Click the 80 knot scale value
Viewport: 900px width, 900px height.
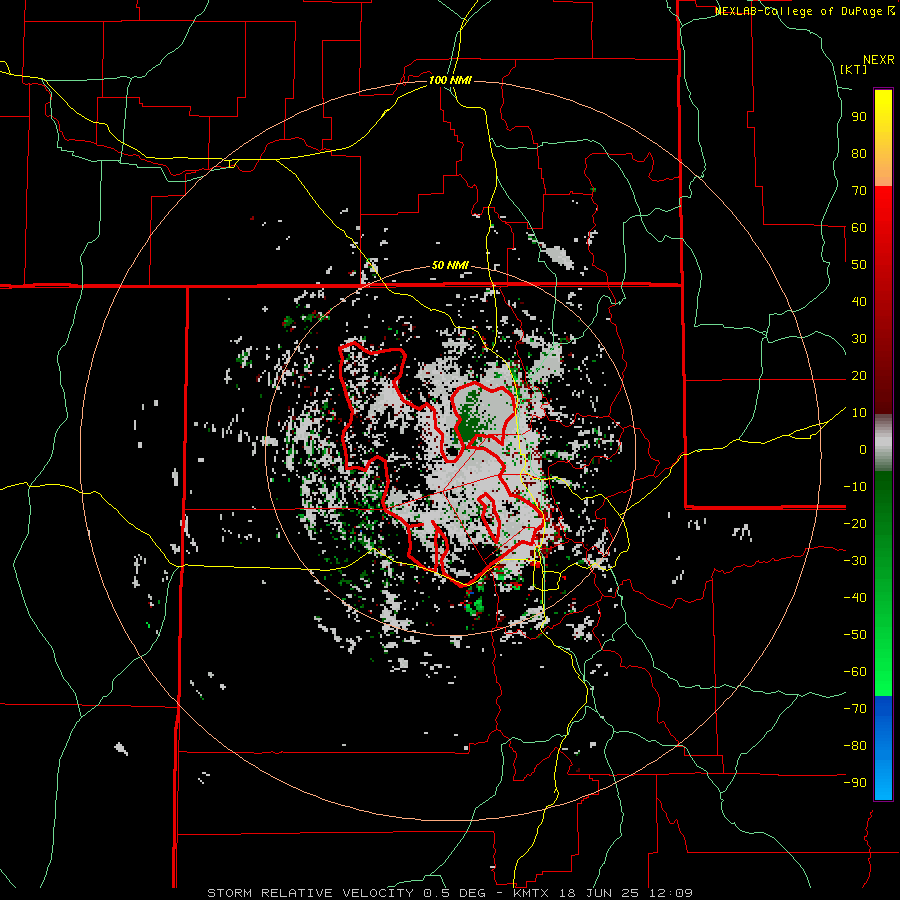coord(859,153)
